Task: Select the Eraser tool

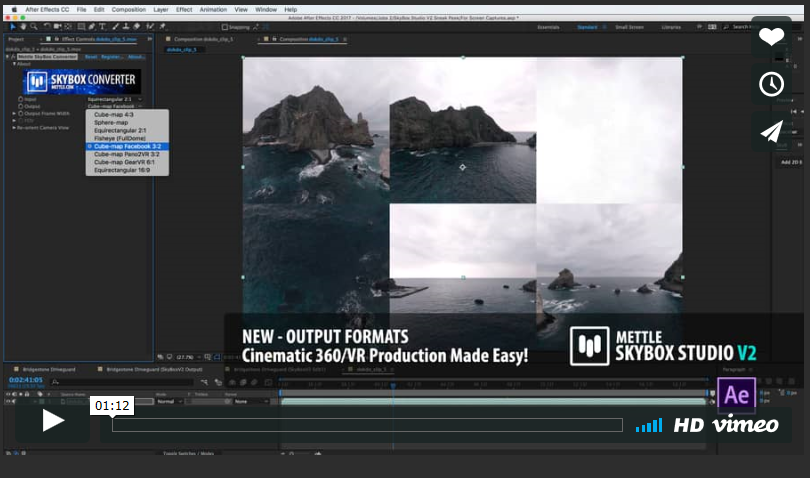Action: tap(136, 26)
